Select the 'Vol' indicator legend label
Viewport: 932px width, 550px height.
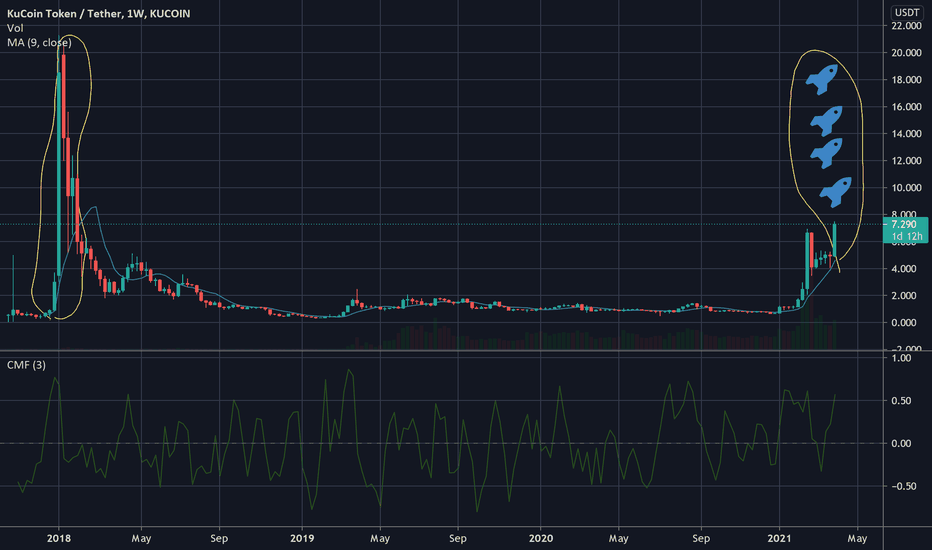click(15, 28)
